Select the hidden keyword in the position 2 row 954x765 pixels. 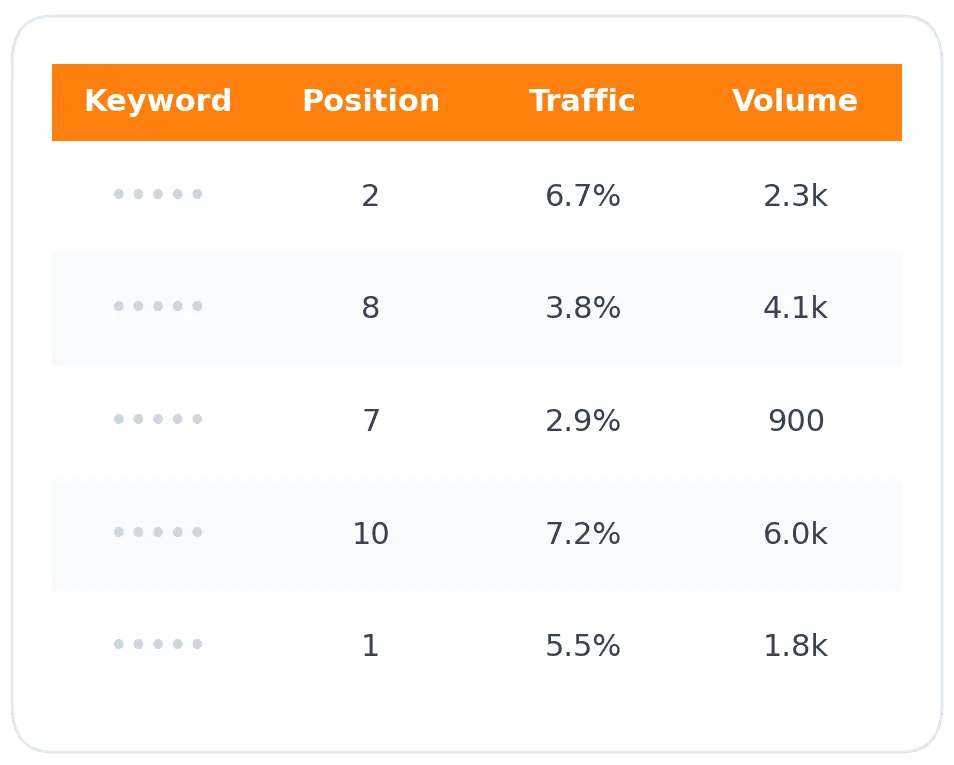click(158, 194)
